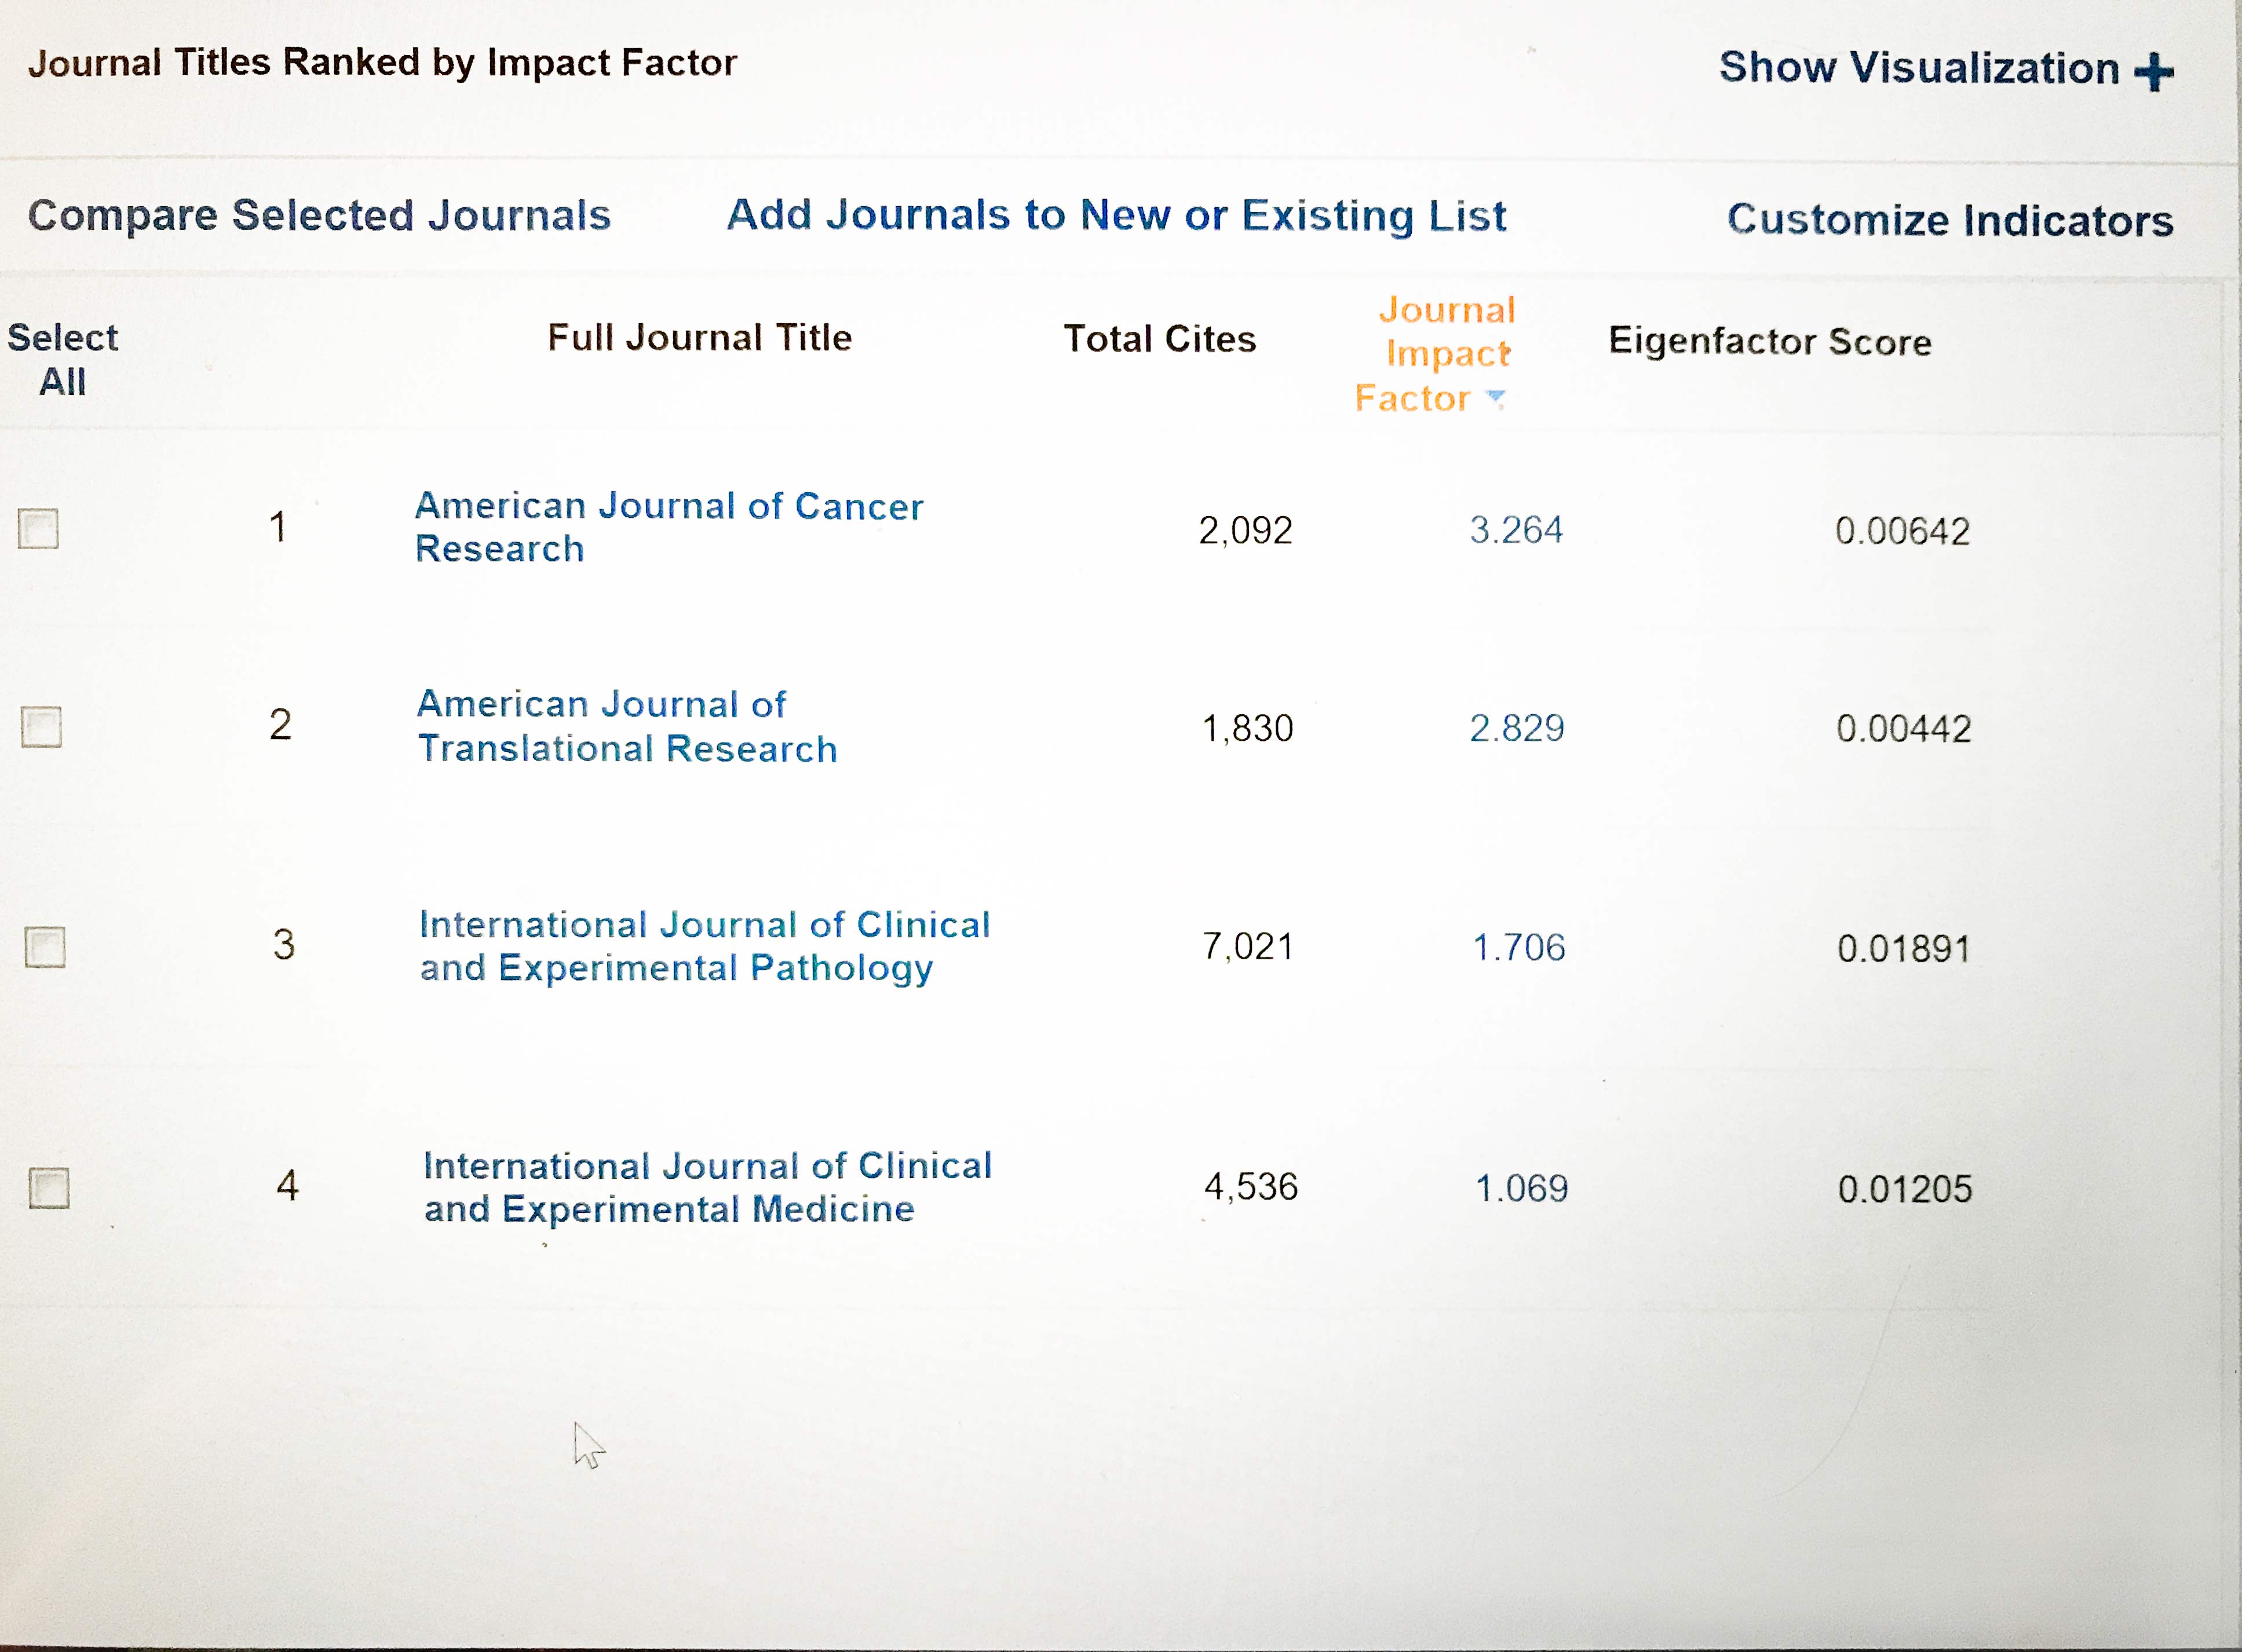
Task: Click the plus icon beside Show Visualization
Action: (2153, 72)
